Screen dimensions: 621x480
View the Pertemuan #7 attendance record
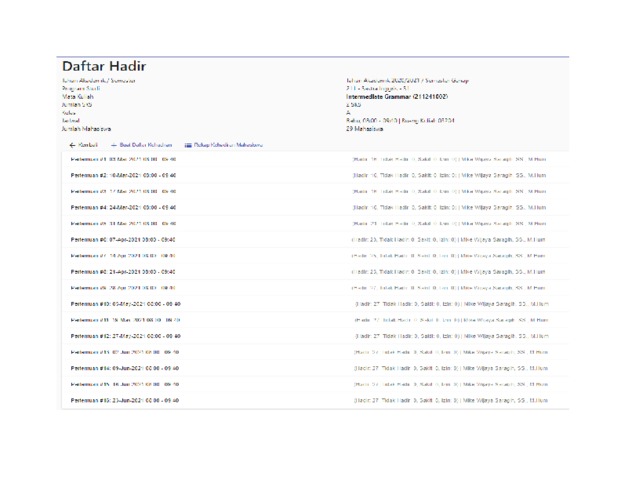(x=125, y=256)
